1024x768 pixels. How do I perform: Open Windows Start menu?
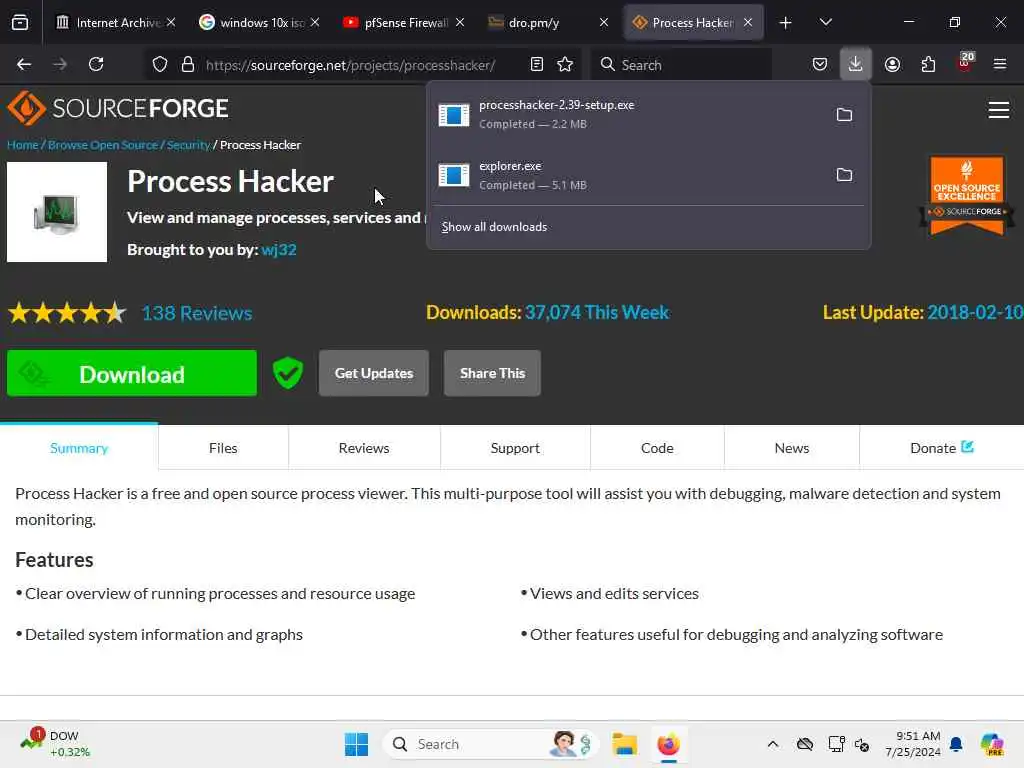point(357,744)
